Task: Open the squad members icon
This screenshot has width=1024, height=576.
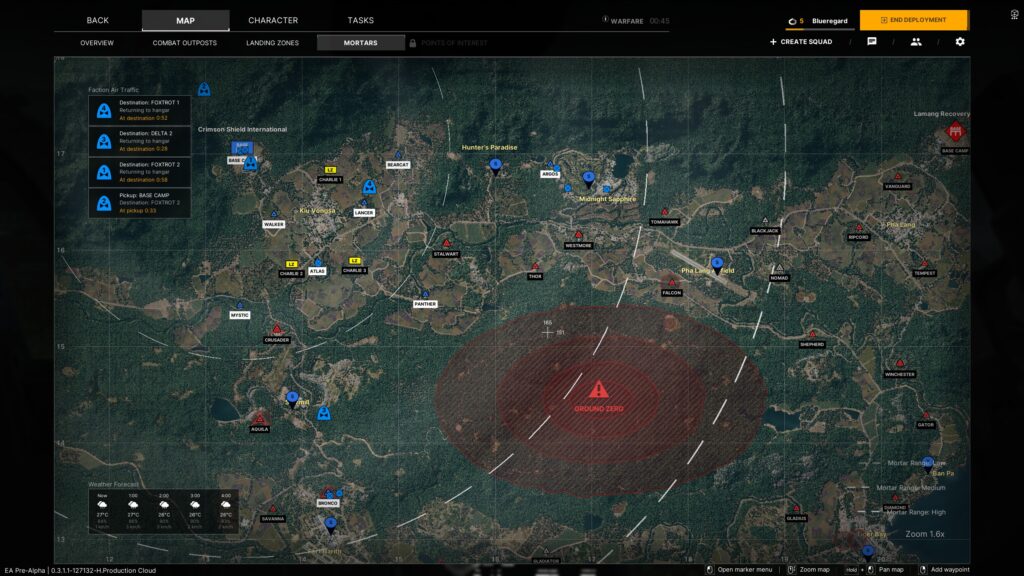Action: 915,42
